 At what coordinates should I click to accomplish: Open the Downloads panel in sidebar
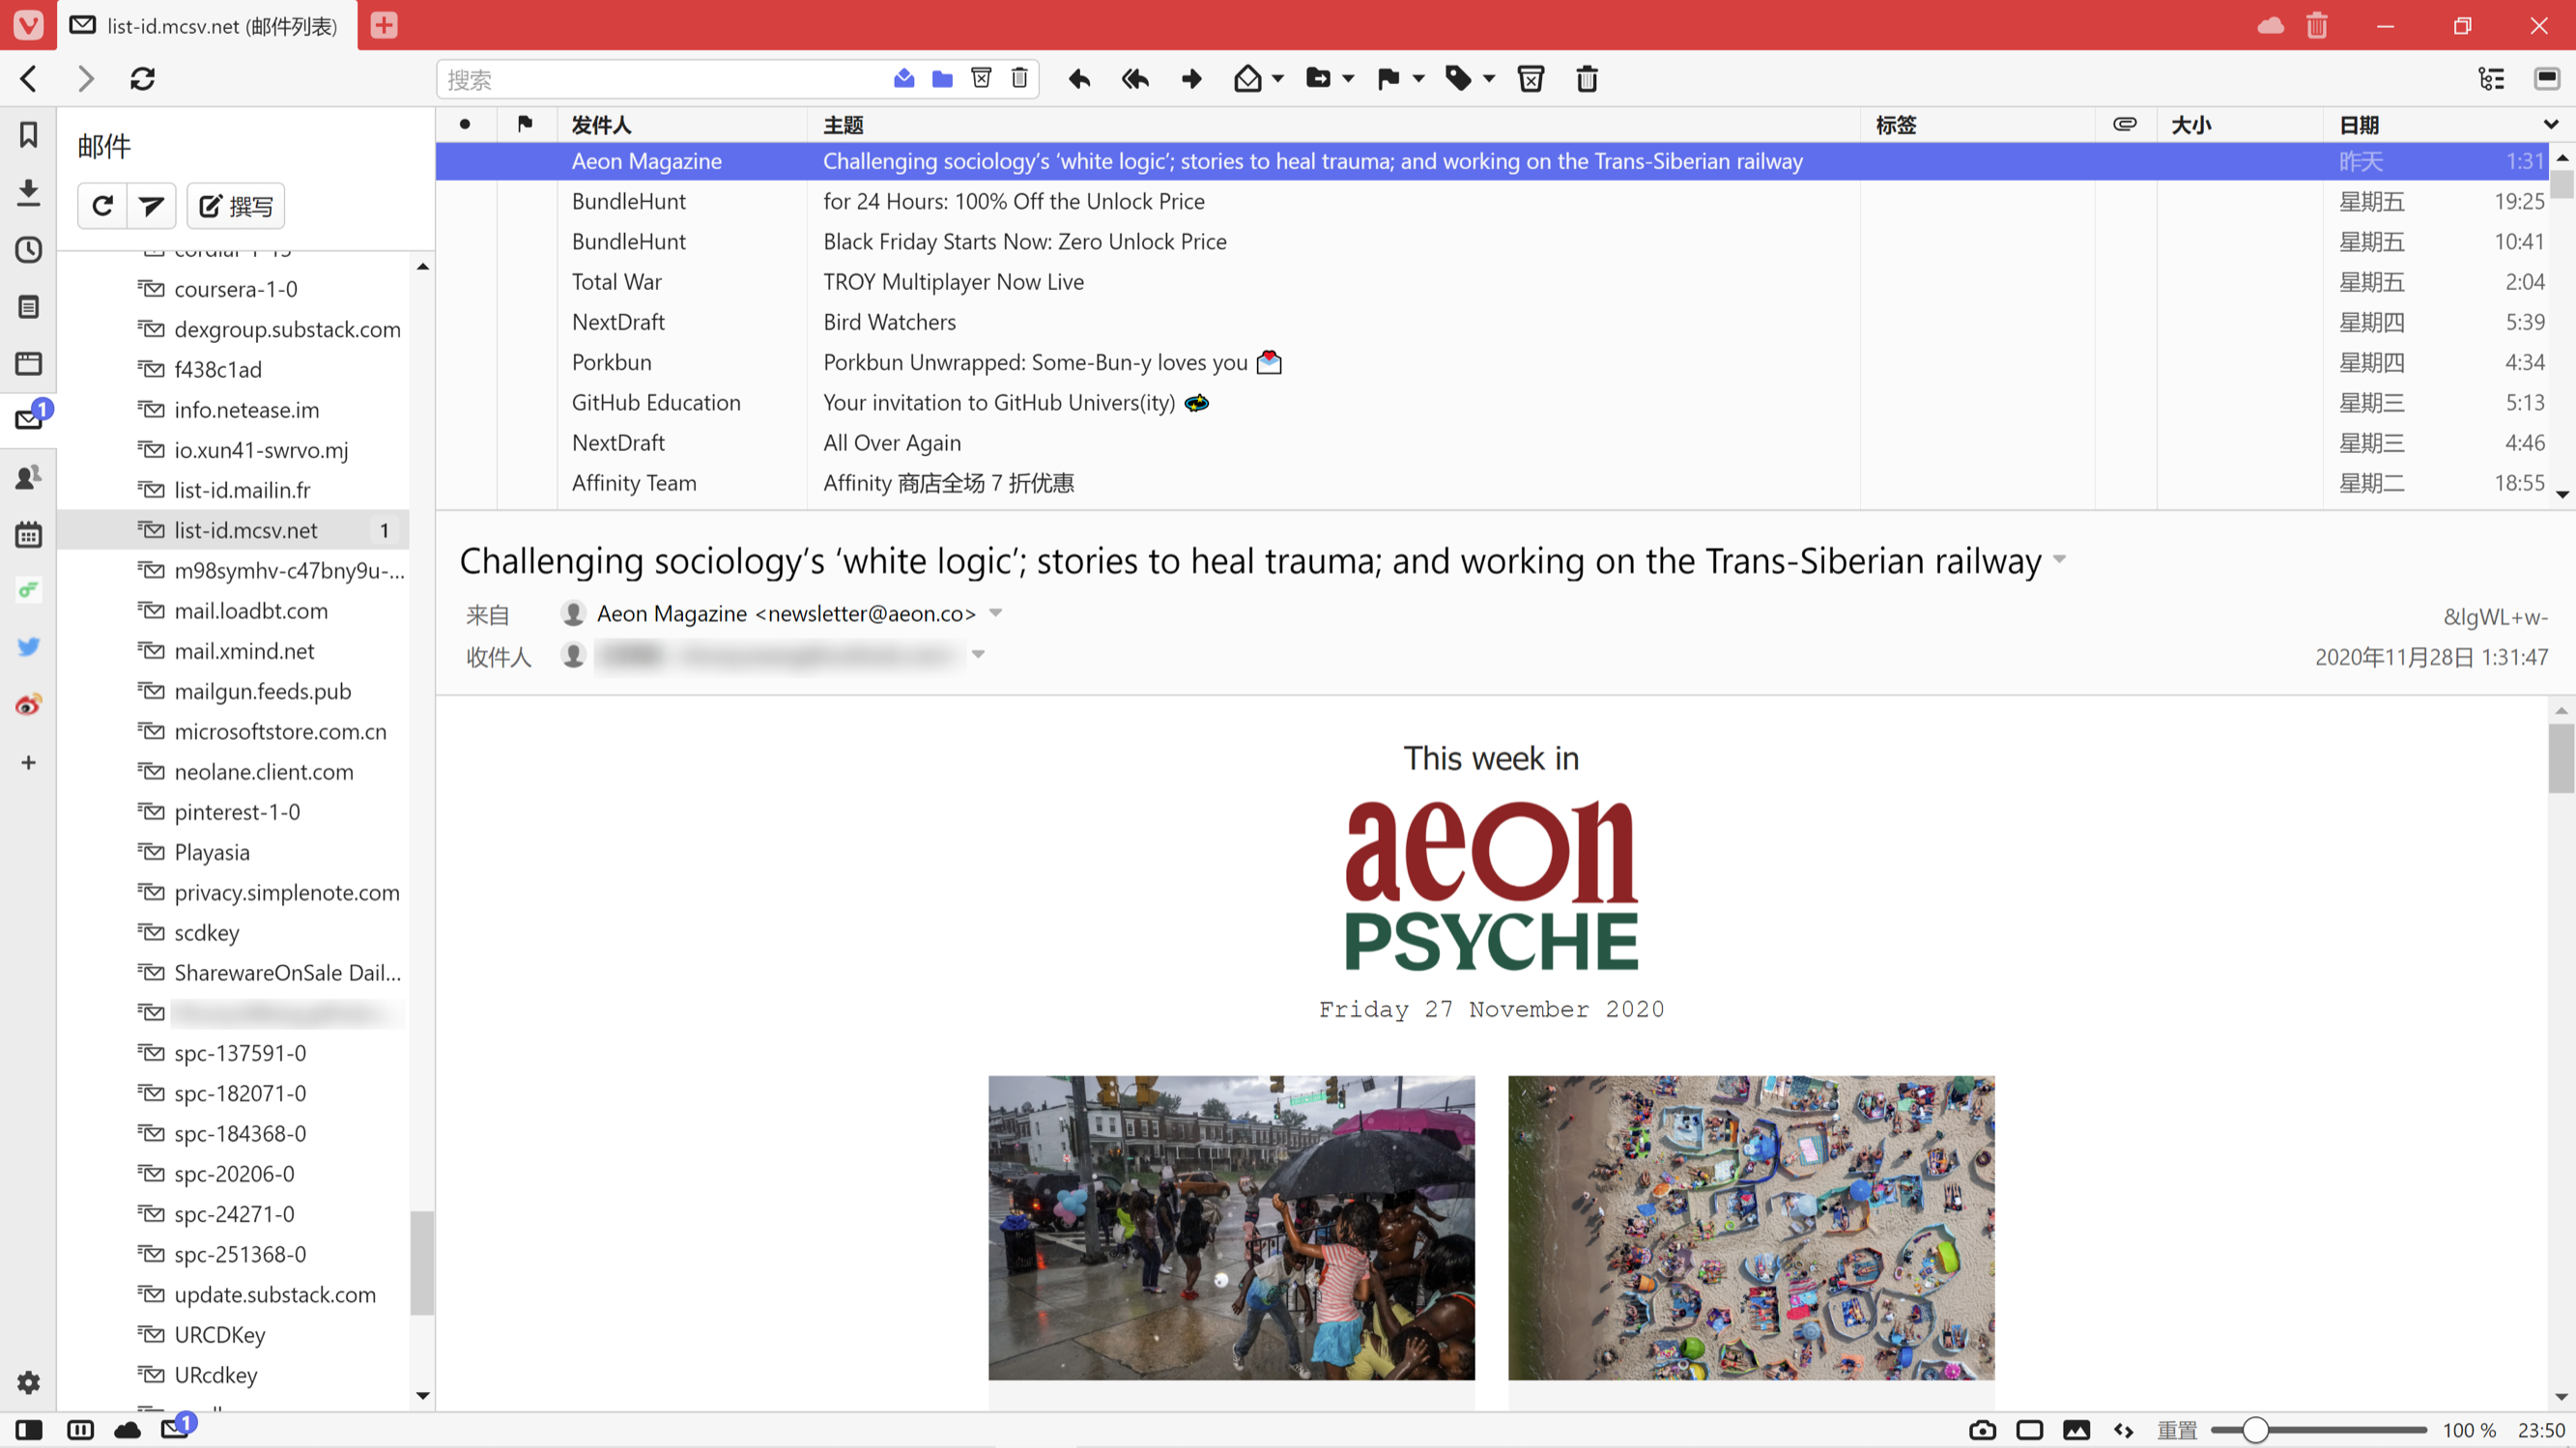point(28,192)
